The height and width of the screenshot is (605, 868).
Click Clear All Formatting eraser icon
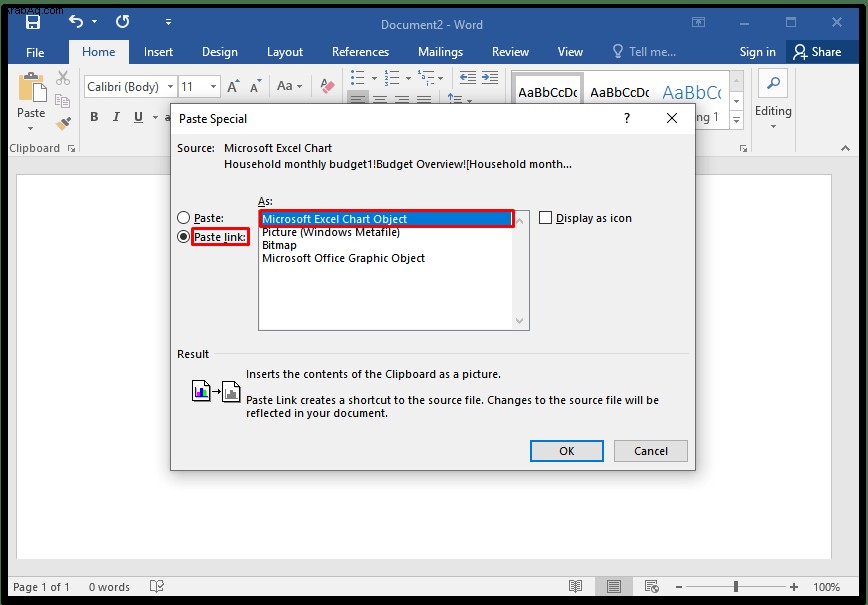click(328, 86)
